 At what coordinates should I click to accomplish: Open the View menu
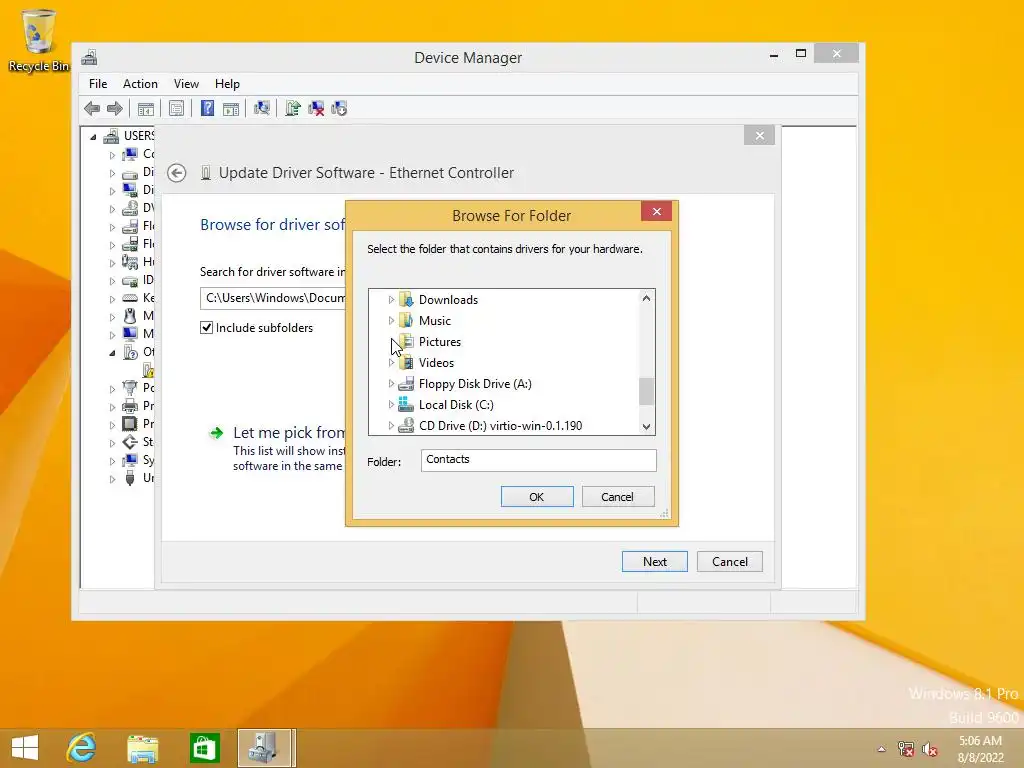pos(186,84)
